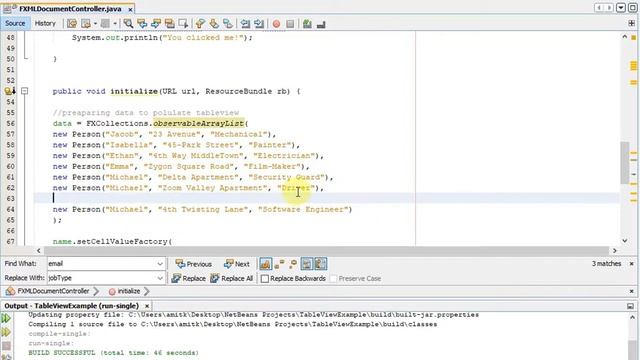Open the documents list dropdown at top right
Image resolution: width=640 pixels, height=360 pixels.
[621, 8]
